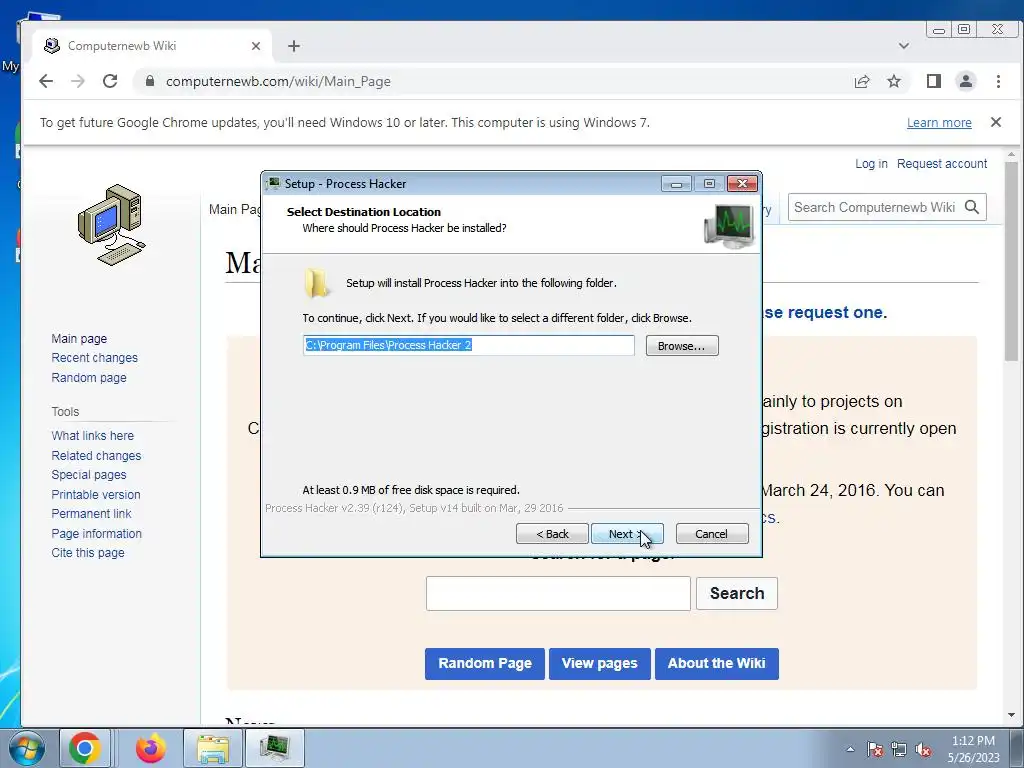Open the Request account link
1024x768 pixels.
[942, 164]
